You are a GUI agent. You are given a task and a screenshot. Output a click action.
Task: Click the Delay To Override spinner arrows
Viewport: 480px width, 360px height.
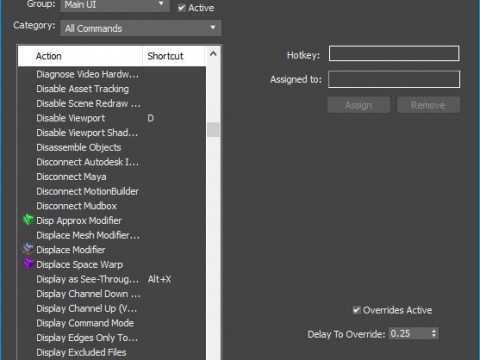click(x=434, y=333)
